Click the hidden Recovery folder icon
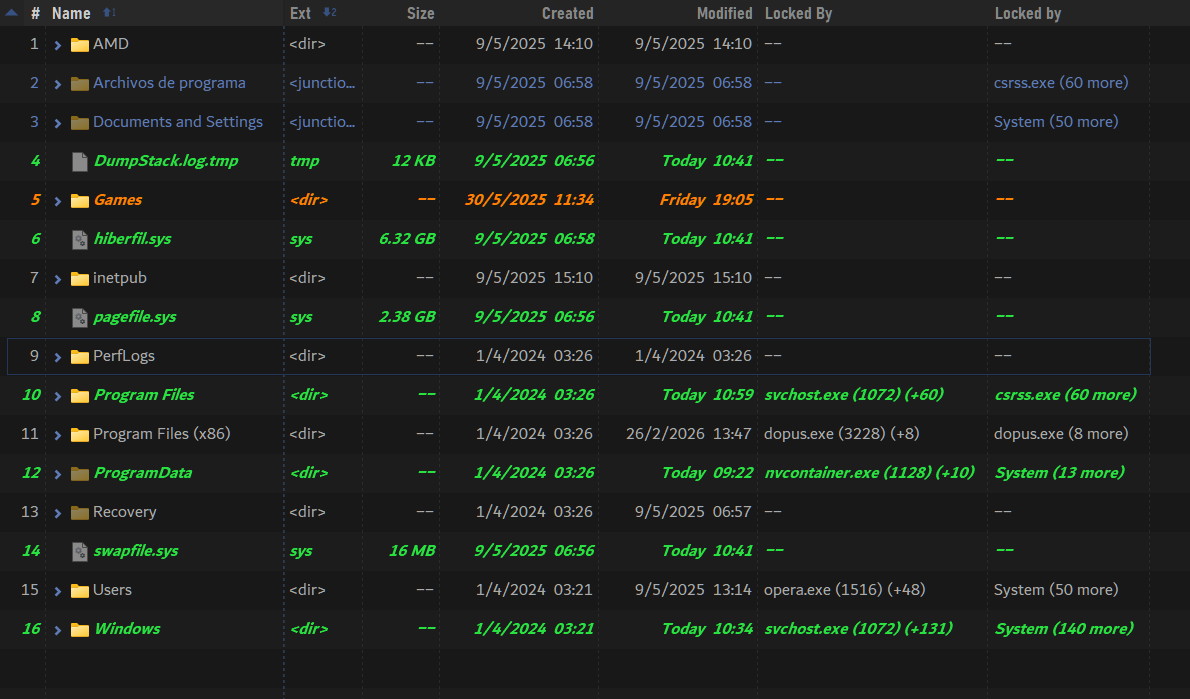Image resolution: width=1190 pixels, height=699 pixels. [x=80, y=512]
